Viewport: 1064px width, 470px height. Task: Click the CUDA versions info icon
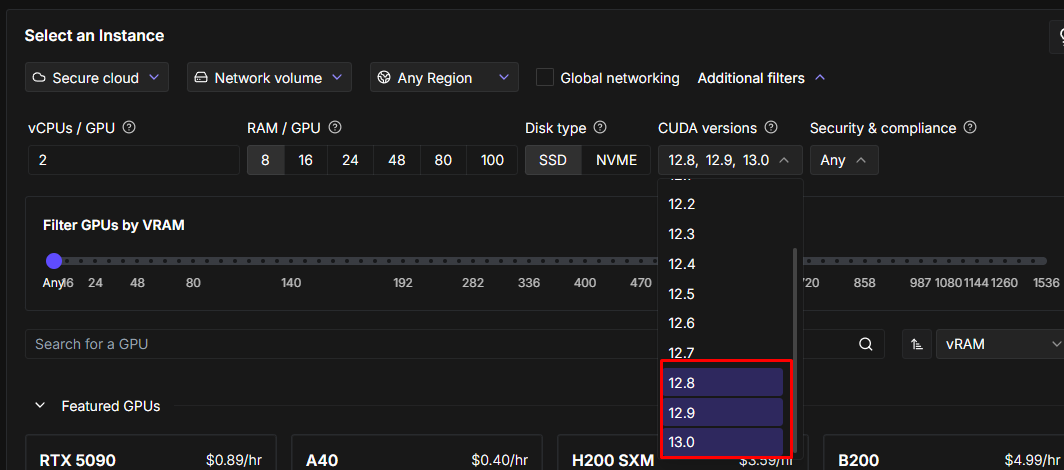pyautogui.click(x=771, y=128)
